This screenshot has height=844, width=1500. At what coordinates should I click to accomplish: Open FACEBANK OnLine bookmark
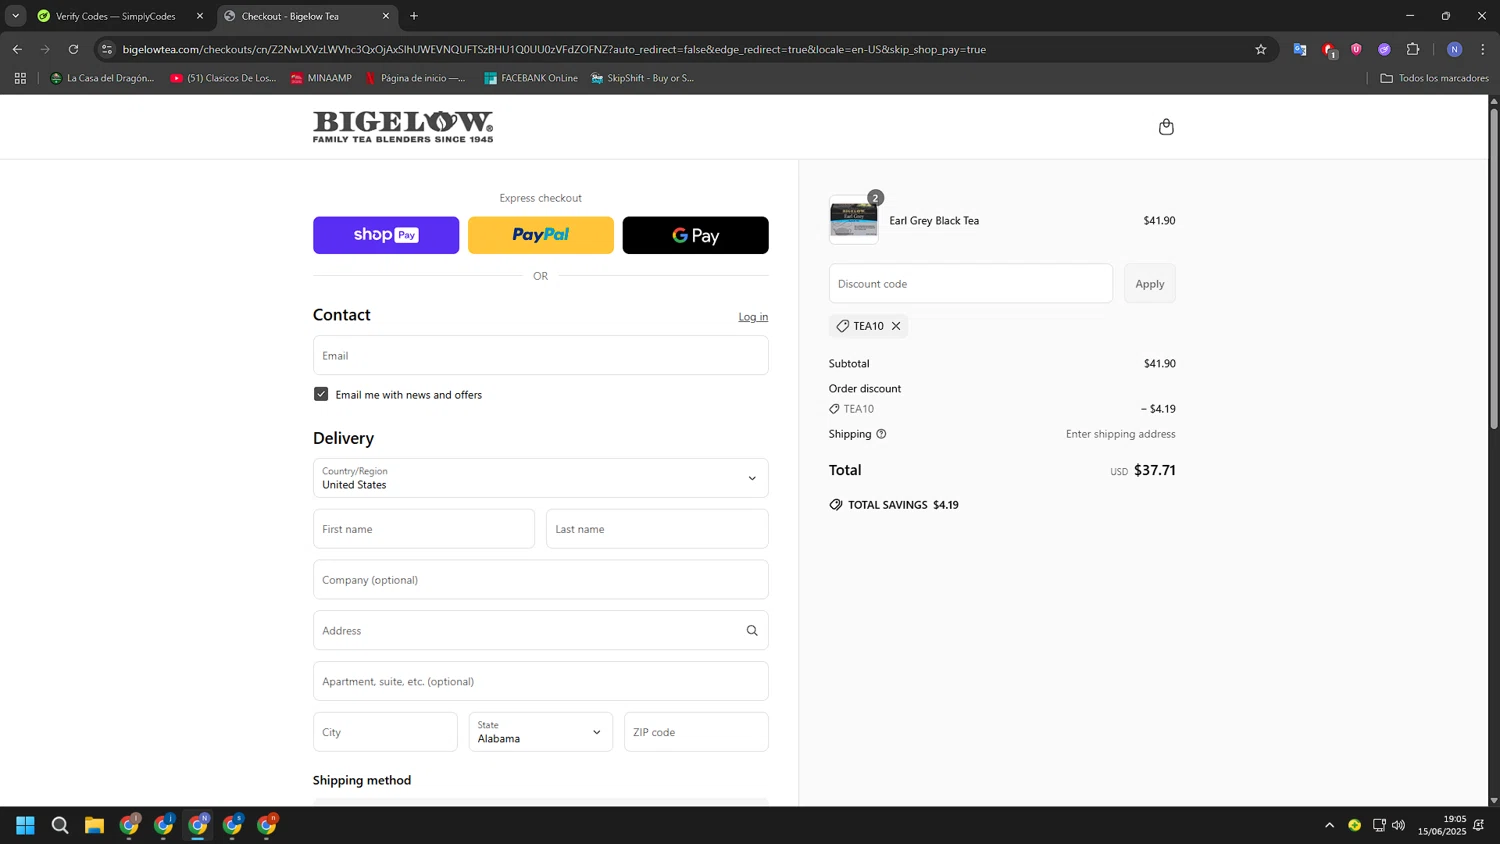(531, 78)
